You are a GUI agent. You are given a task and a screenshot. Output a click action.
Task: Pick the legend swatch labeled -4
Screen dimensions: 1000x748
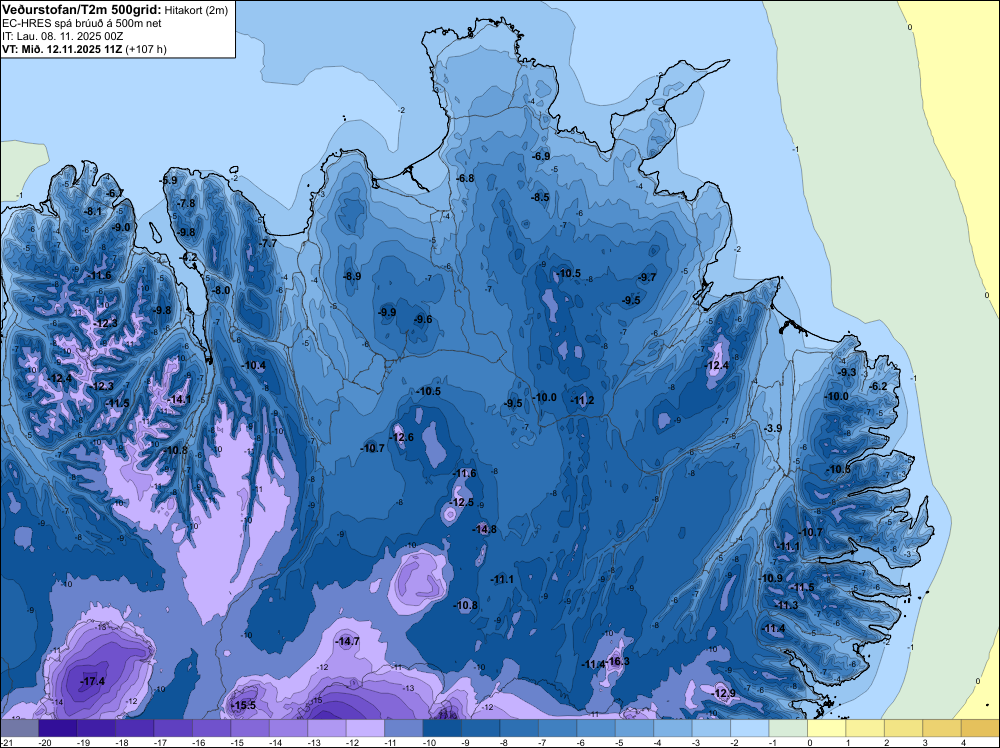point(673,728)
